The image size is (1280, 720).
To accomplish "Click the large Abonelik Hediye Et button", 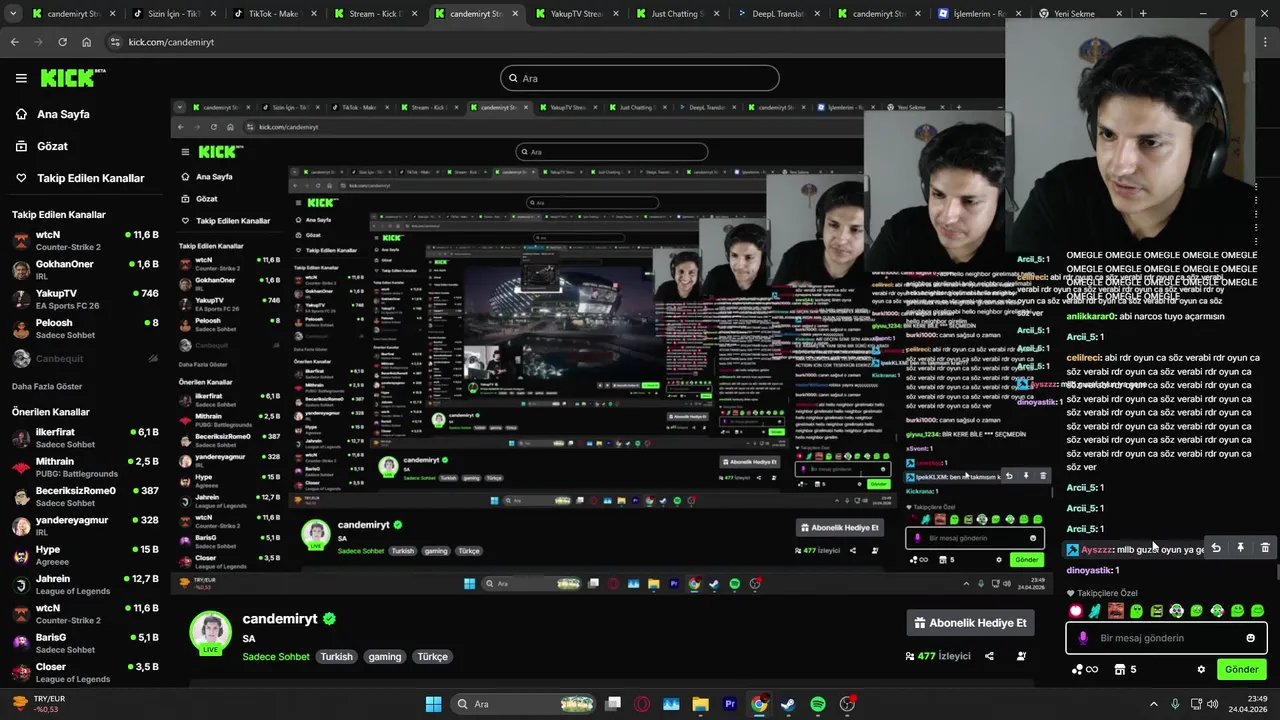I will click(x=971, y=623).
